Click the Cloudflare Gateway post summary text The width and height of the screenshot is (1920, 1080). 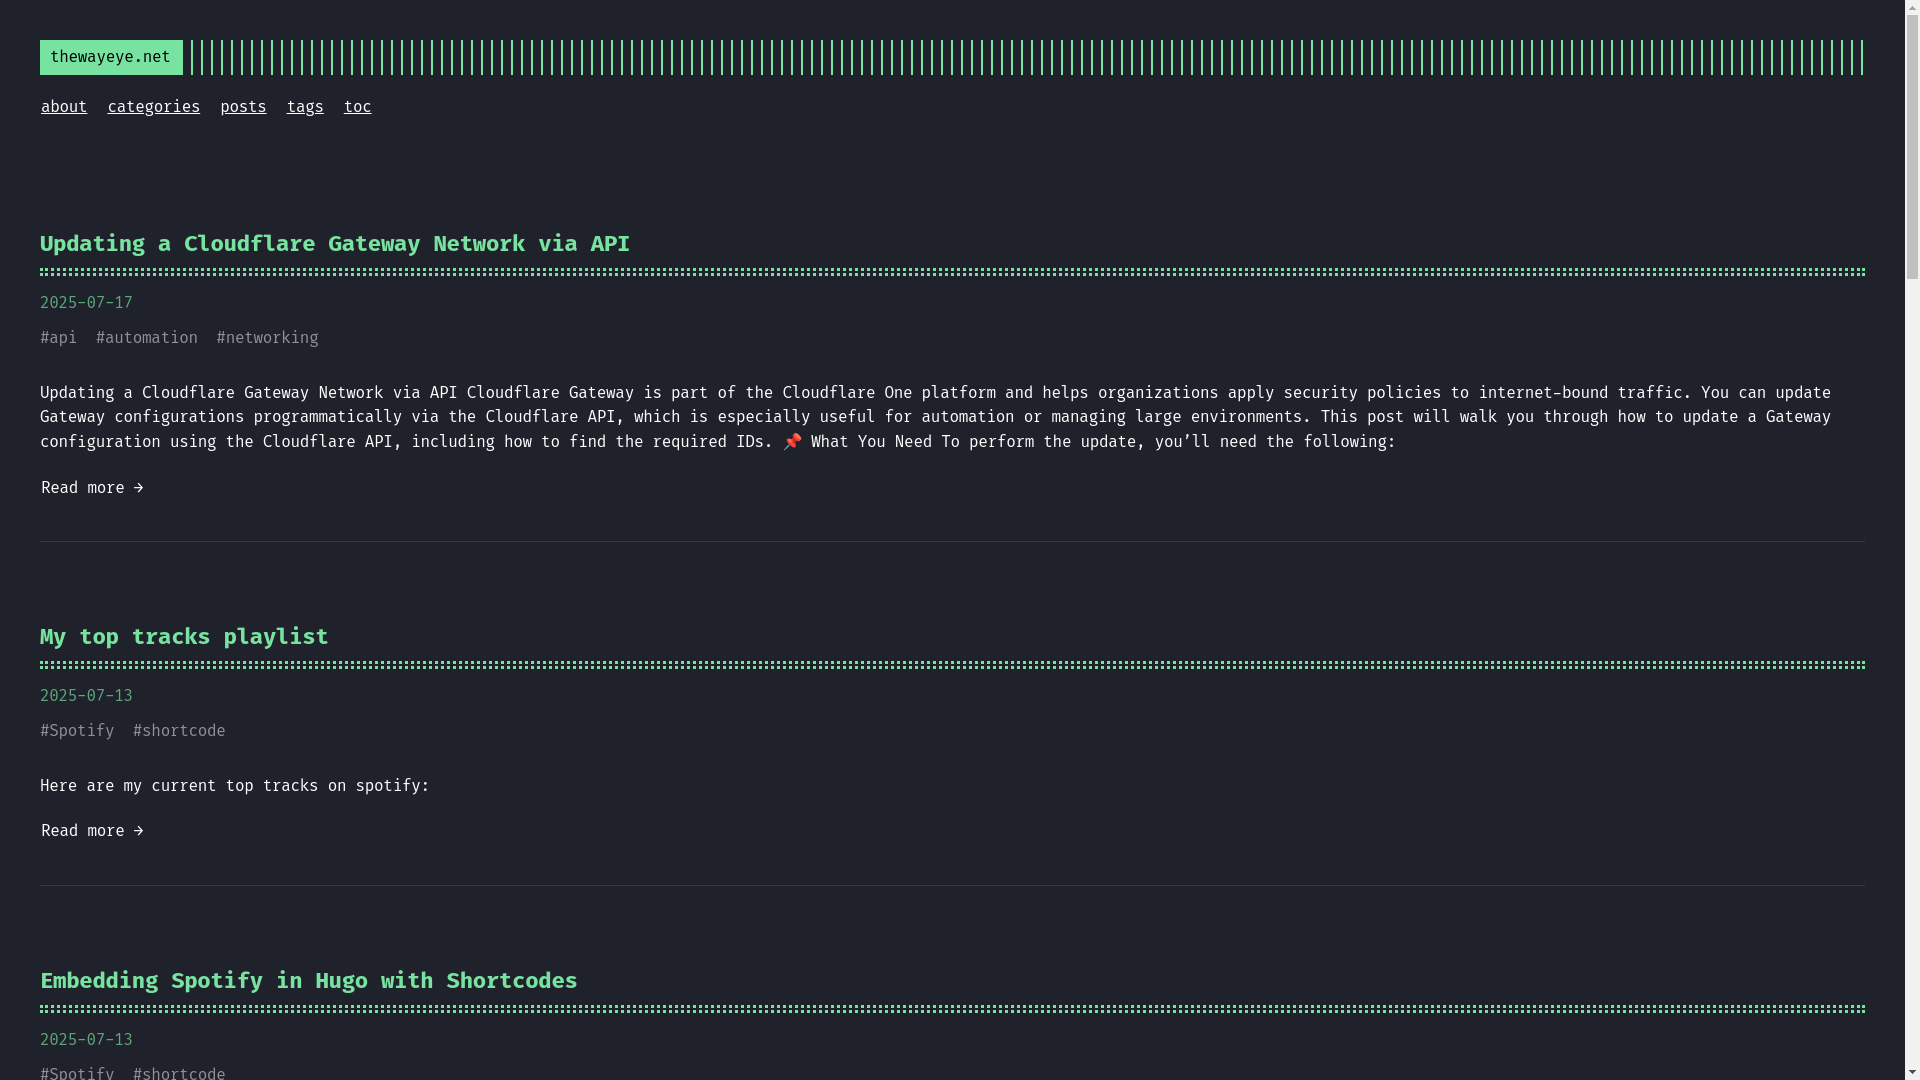(x=935, y=417)
